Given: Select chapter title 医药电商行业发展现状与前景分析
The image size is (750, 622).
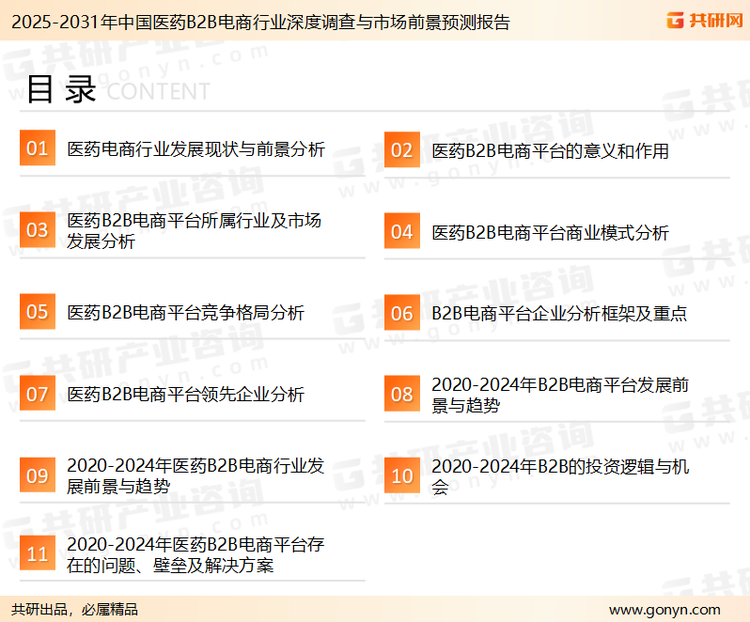Looking at the screenshot, I should (x=196, y=149).
